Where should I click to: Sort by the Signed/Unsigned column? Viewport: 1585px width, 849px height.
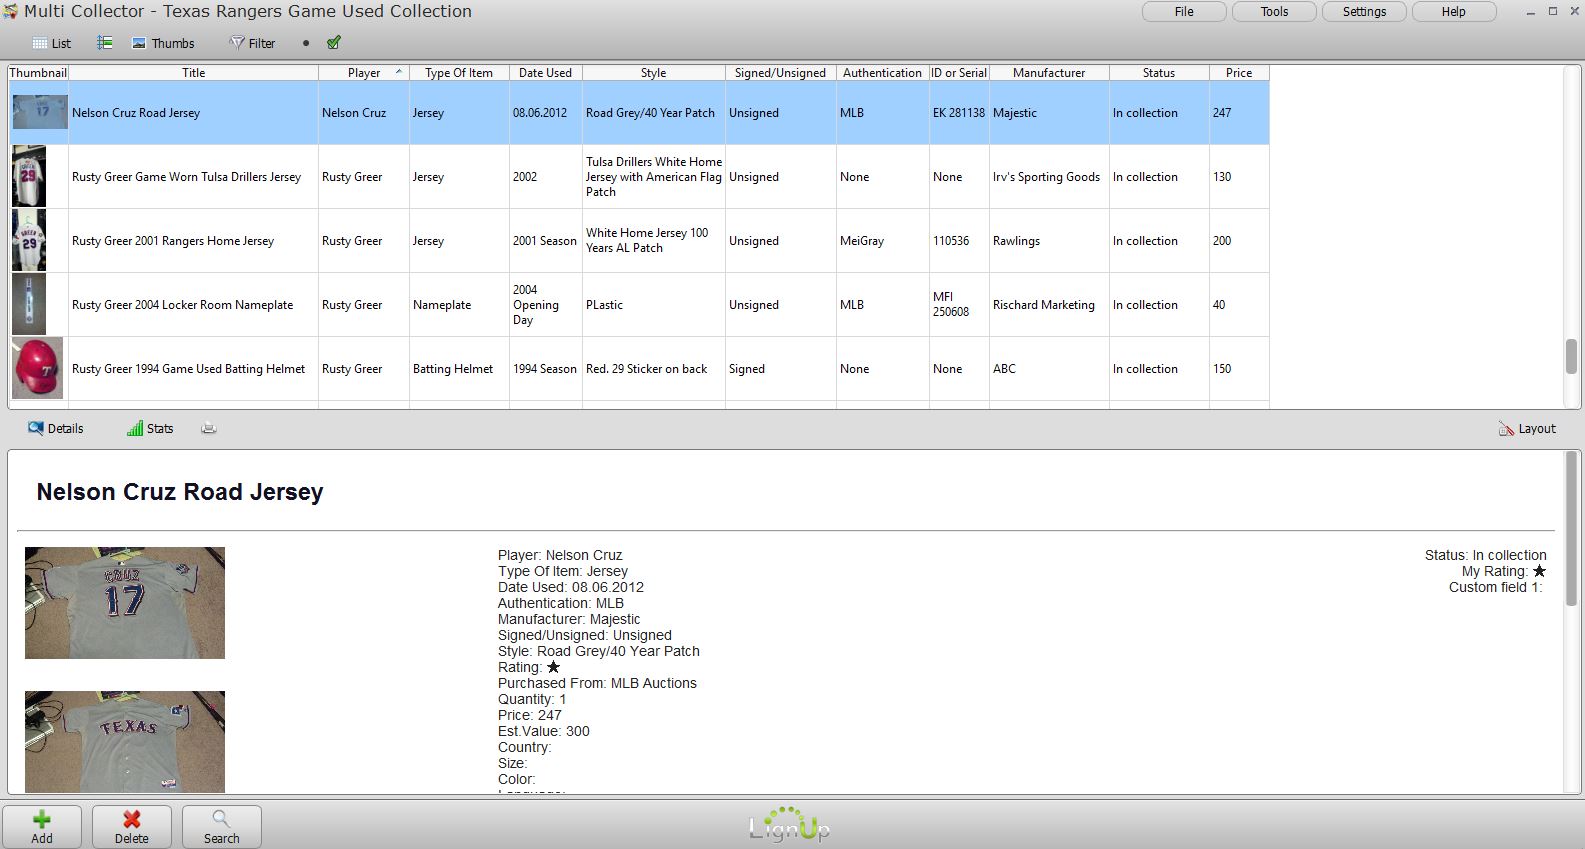pyautogui.click(x=781, y=73)
